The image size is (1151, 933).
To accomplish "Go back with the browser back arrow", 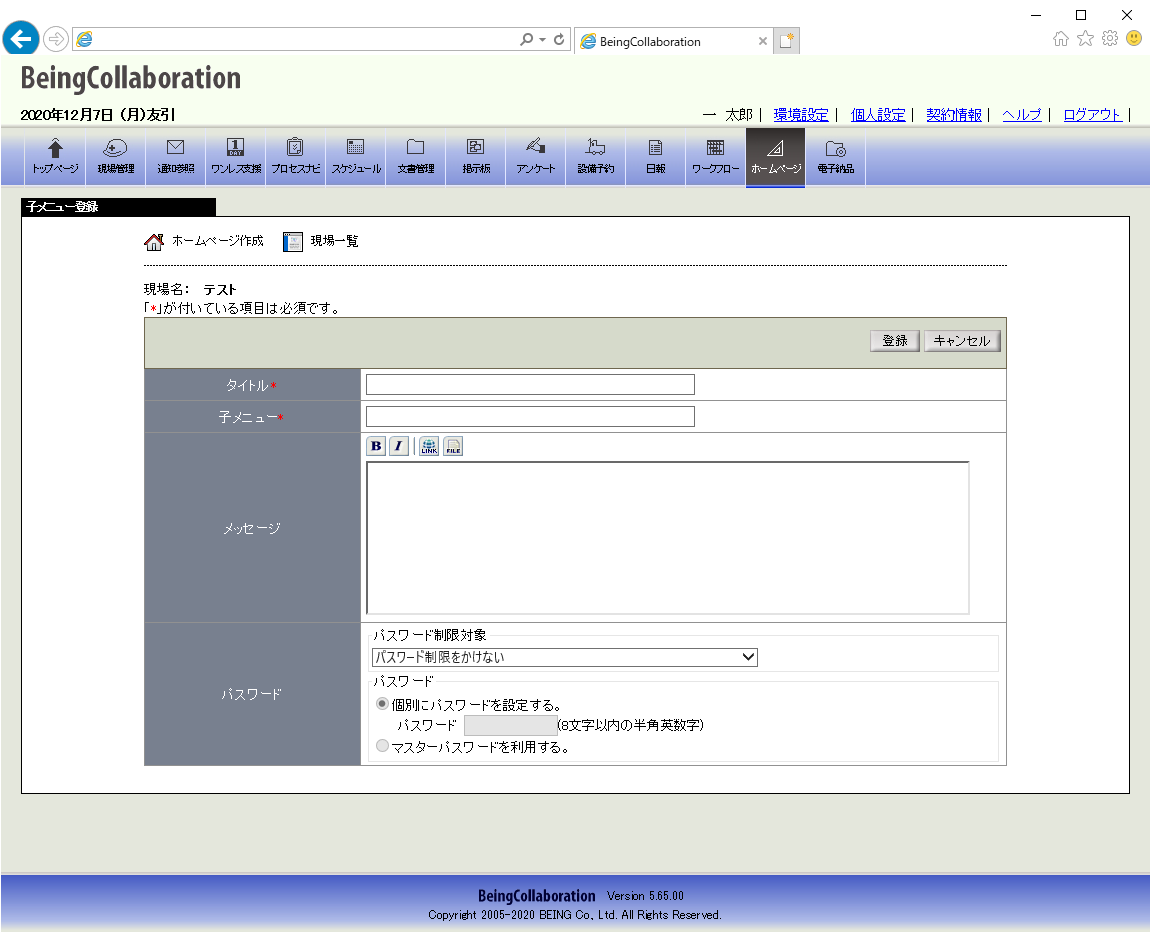I will click(x=21, y=38).
